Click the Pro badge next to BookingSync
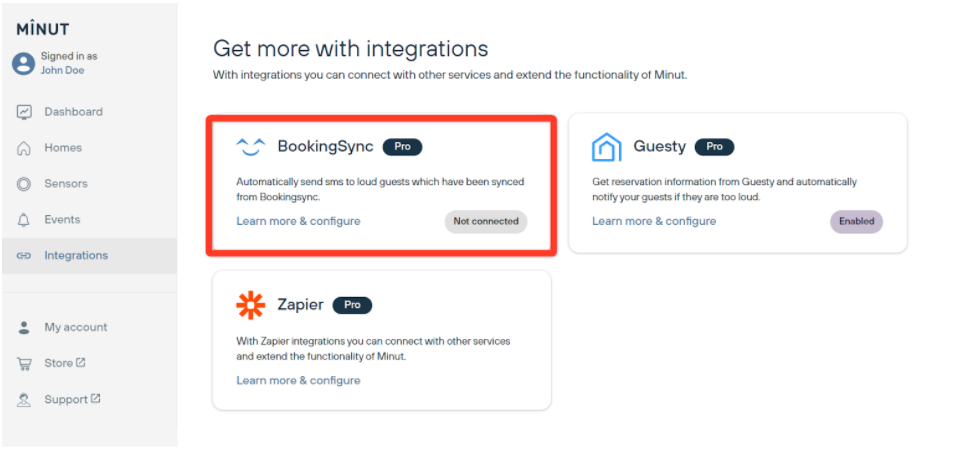Screen dimensions: 955x453 [402, 147]
